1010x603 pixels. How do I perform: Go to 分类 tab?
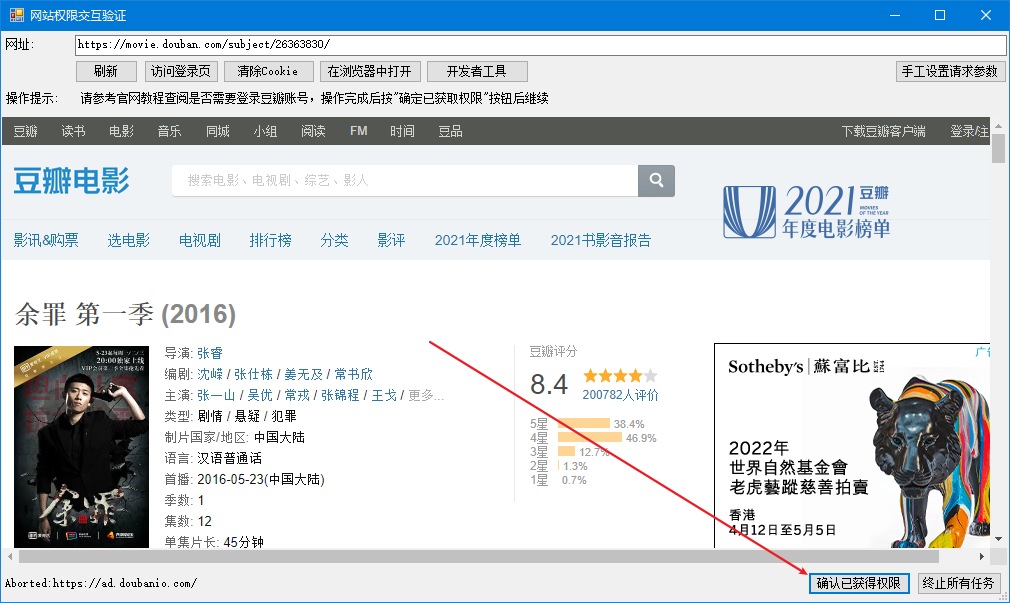[334, 240]
